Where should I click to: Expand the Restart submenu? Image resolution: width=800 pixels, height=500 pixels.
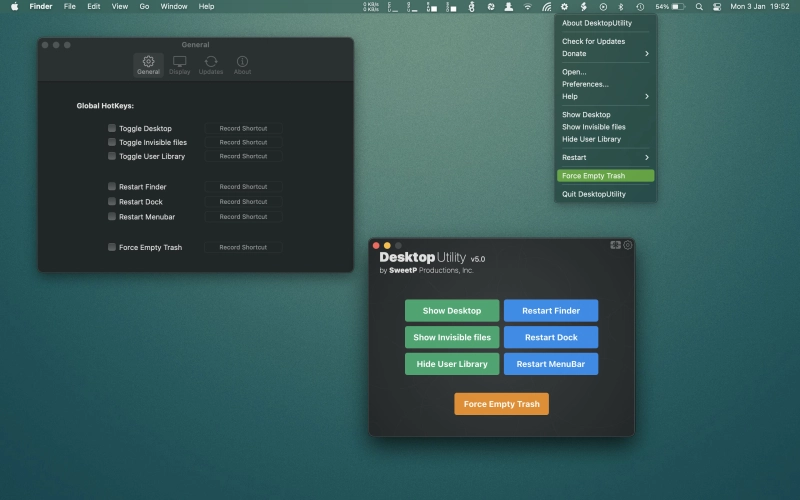(x=605, y=158)
